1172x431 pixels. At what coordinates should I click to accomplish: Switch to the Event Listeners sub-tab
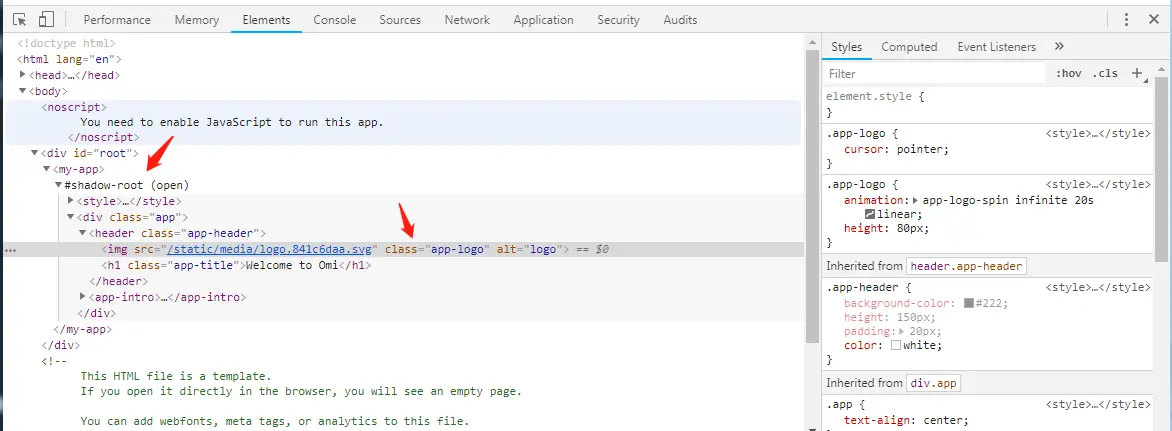point(996,47)
